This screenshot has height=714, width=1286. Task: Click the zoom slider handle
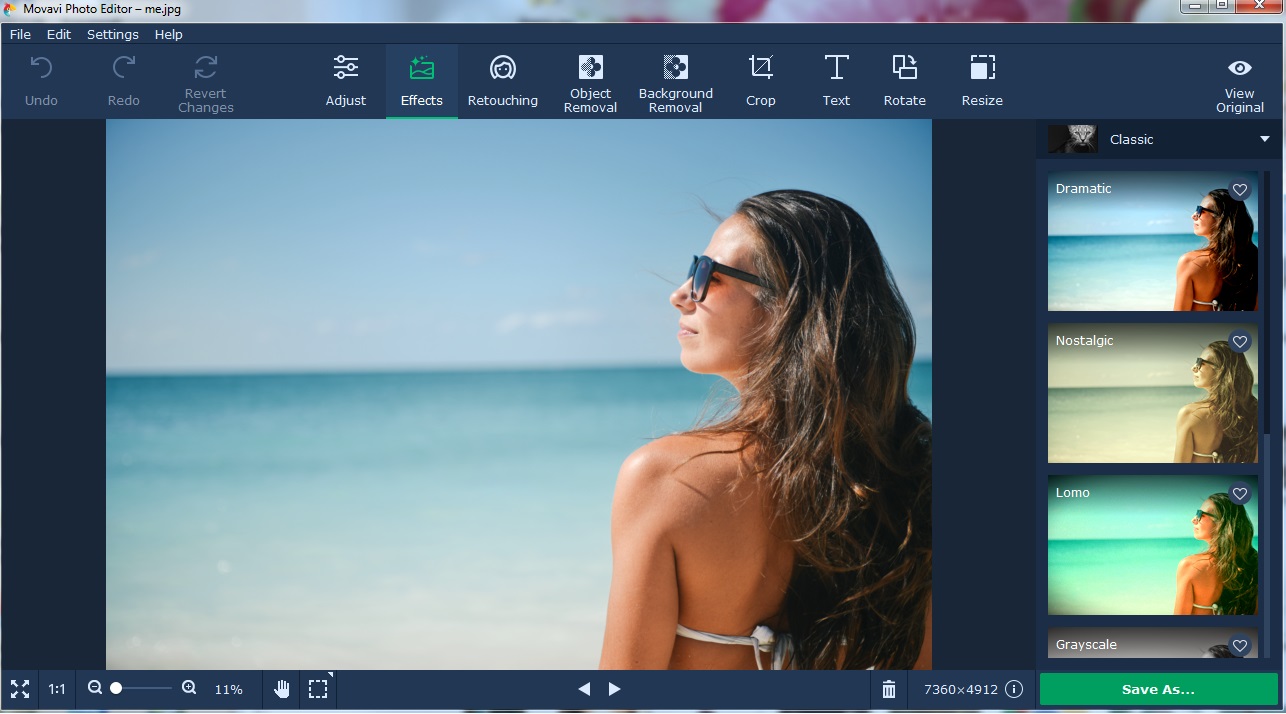click(x=116, y=688)
